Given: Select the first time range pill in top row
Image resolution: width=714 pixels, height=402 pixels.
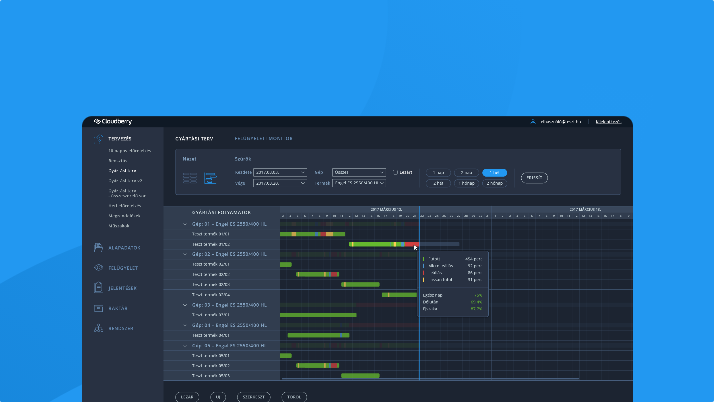Looking at the screenshot, I should point(438,172).
